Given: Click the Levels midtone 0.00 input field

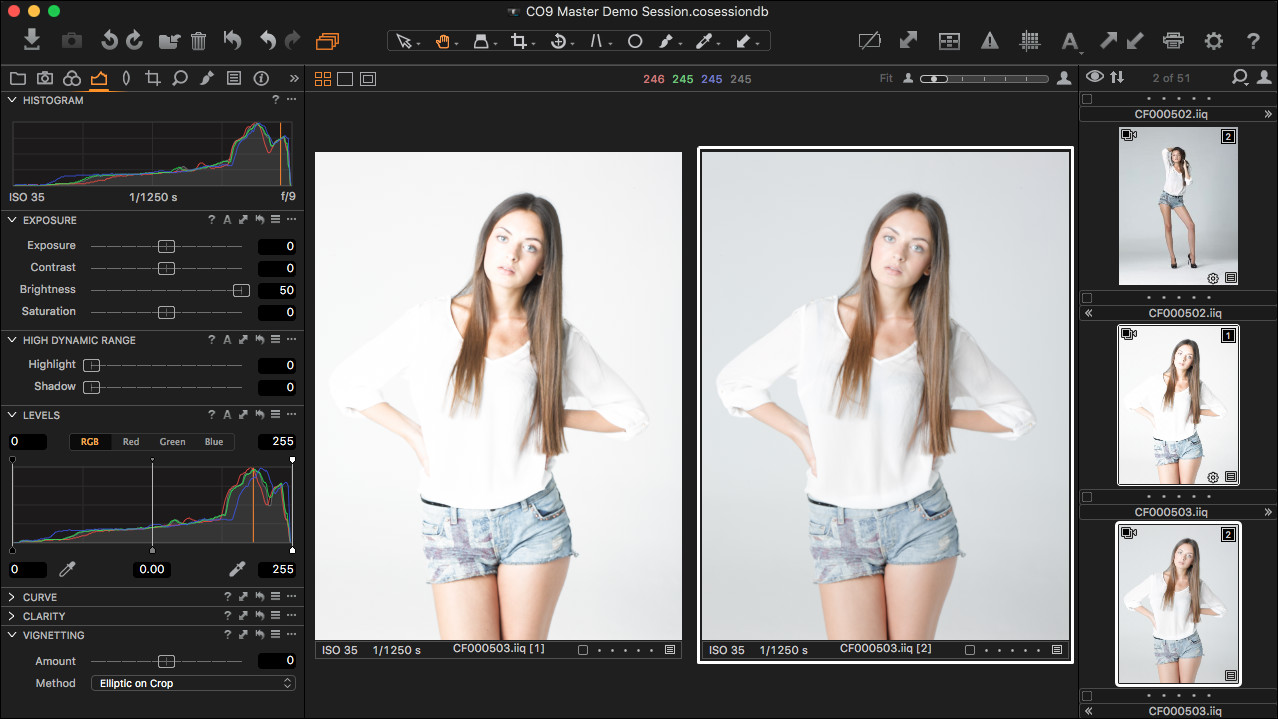Looking at the screenshot, I should (151, 569).
